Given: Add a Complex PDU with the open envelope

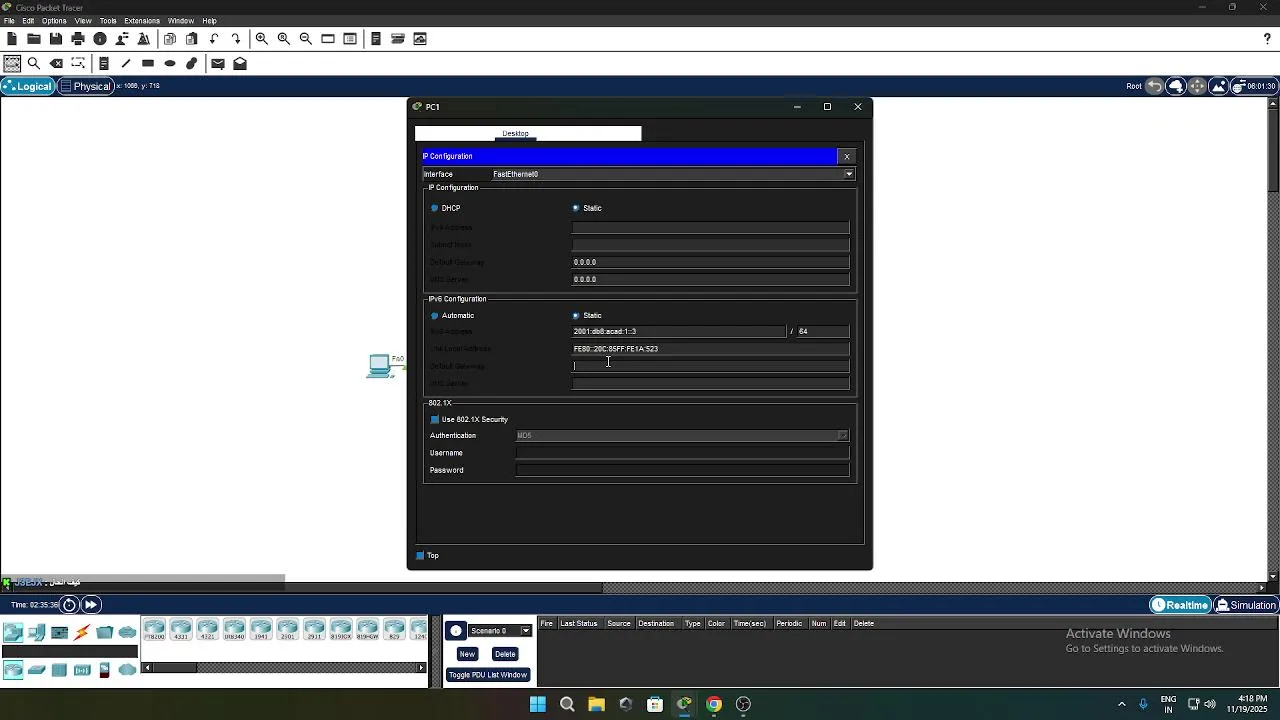Looking at the screenshot, I should click(240, 63).
